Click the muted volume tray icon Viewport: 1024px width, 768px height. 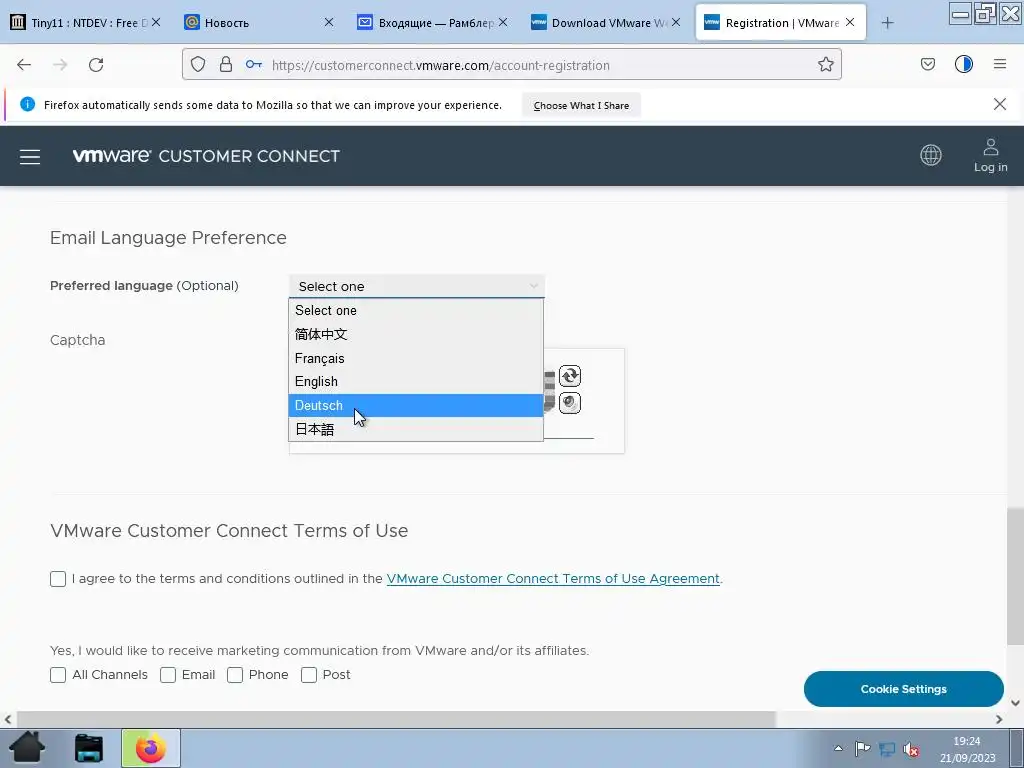(910, 749)
